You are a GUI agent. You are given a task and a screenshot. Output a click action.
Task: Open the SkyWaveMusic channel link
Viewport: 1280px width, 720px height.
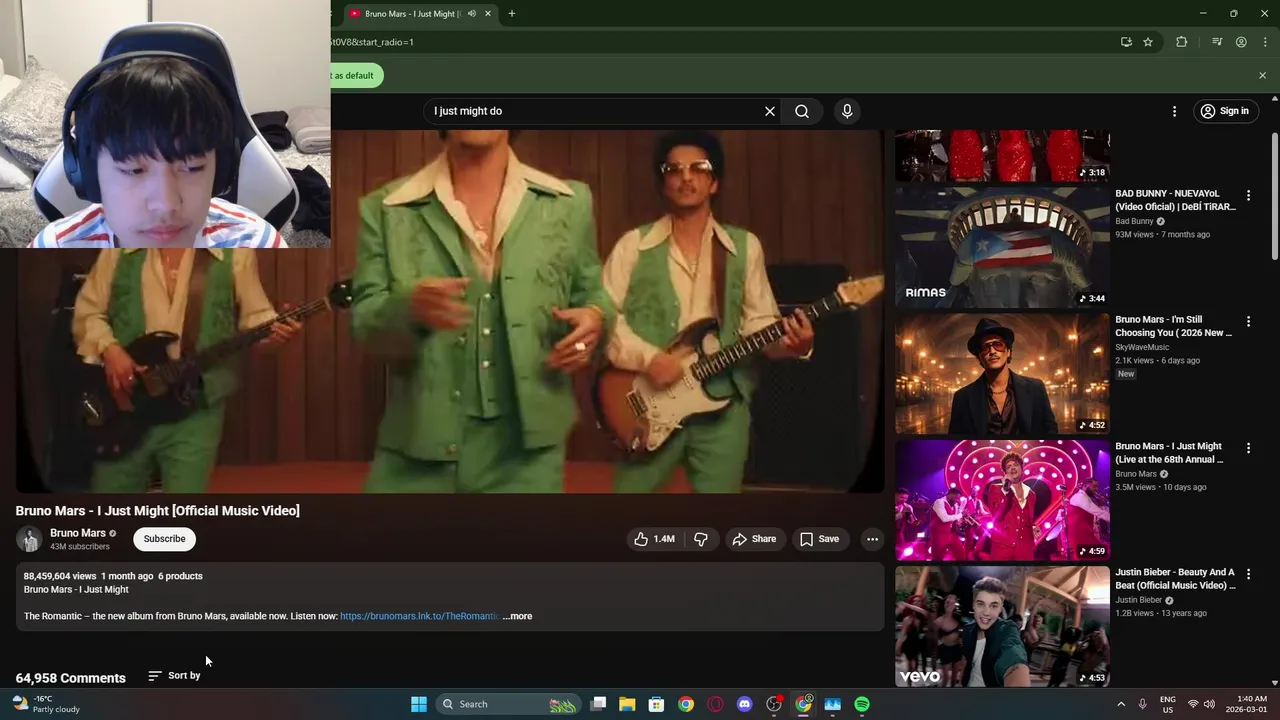coord(1142,347)
